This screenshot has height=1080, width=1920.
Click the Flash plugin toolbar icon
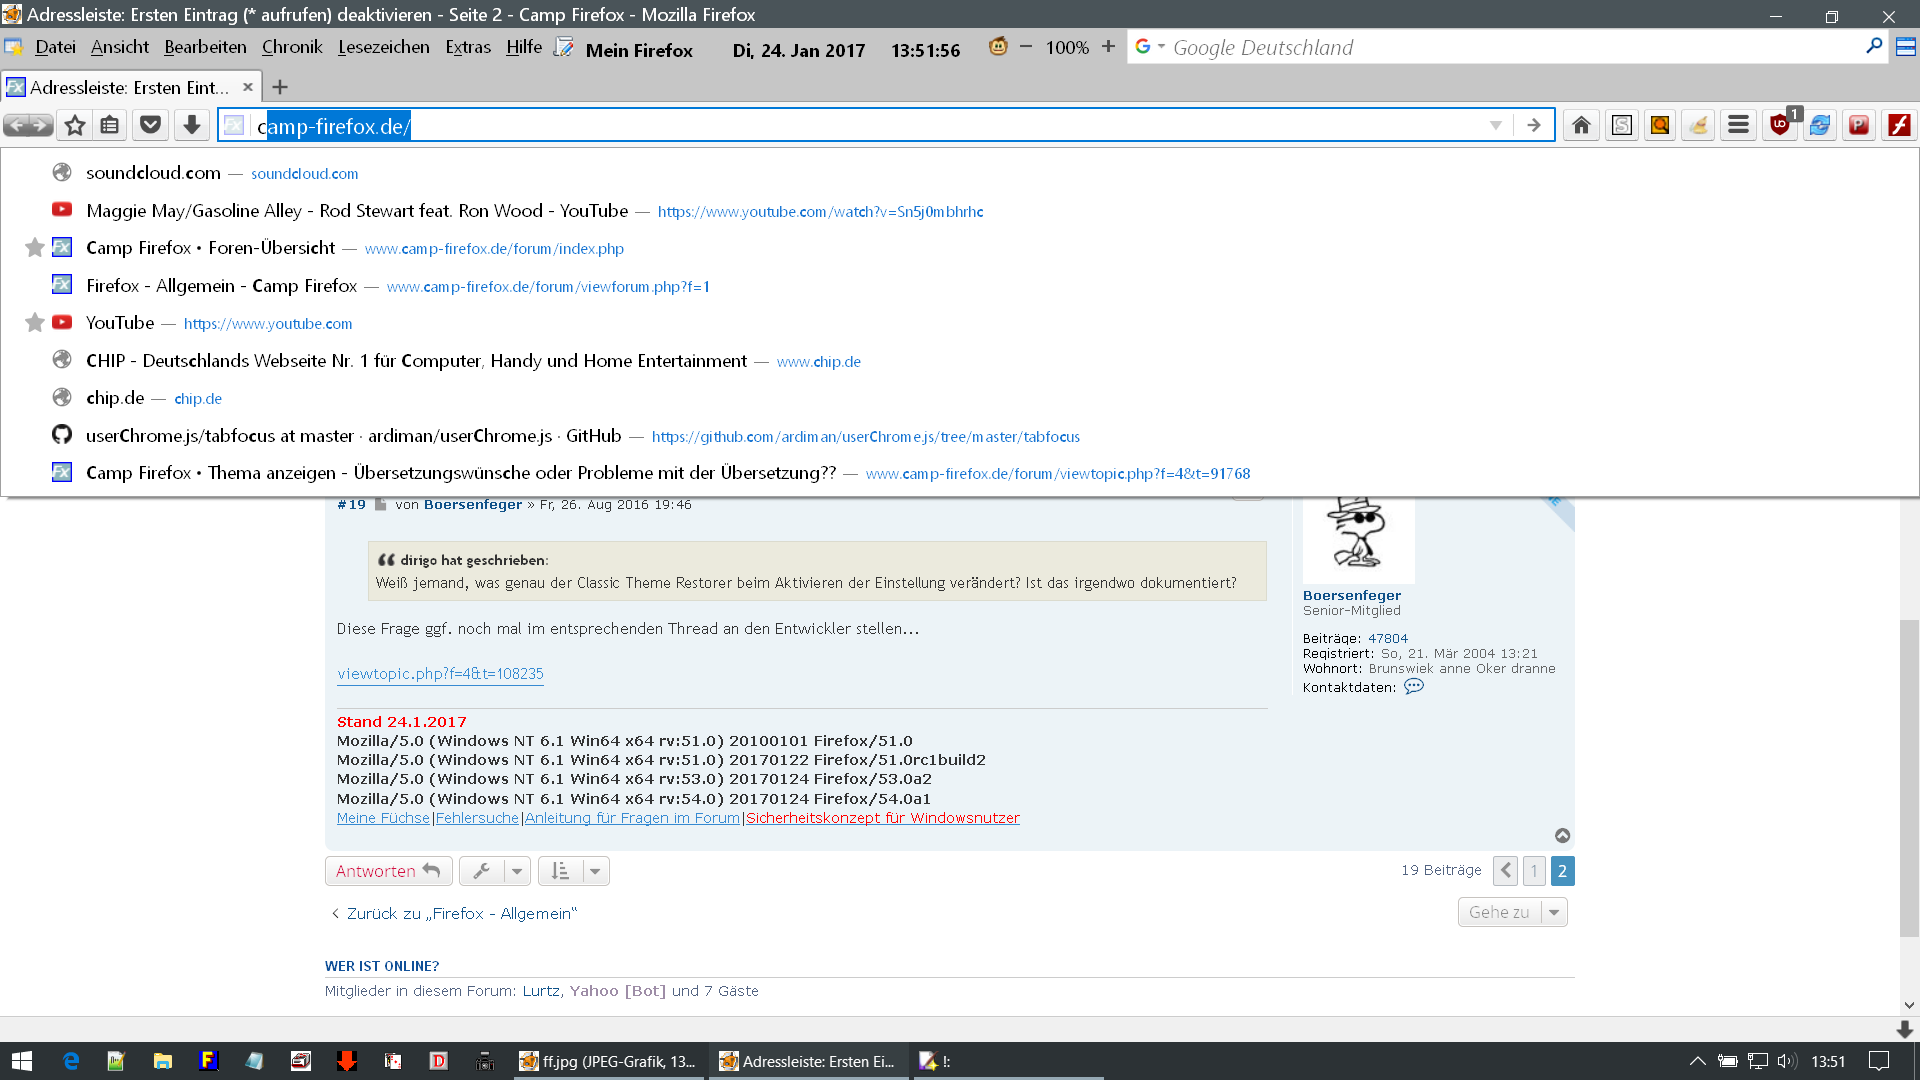click(1898, 125)
